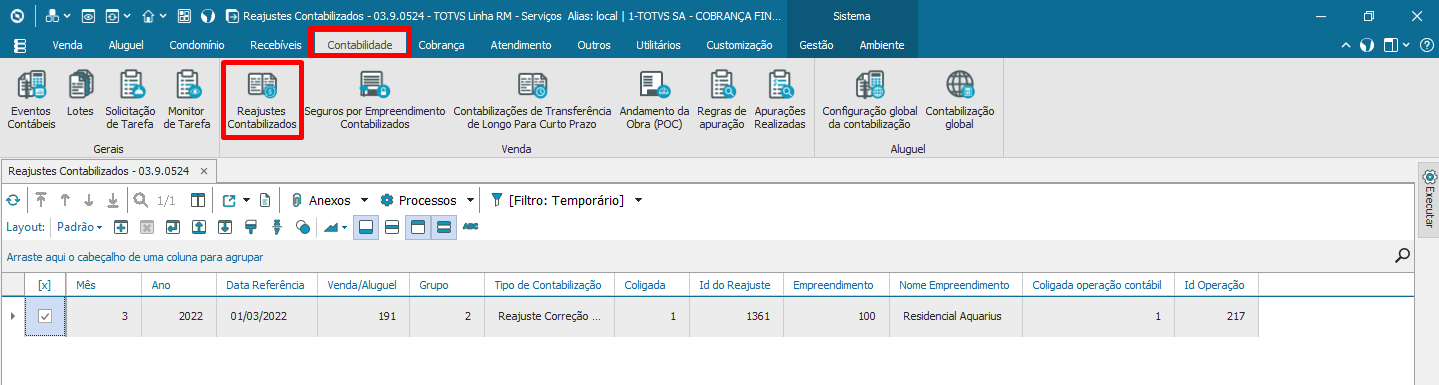
Task: Close the Reajustes Contabilizados document tab
Action: point(203,171)
